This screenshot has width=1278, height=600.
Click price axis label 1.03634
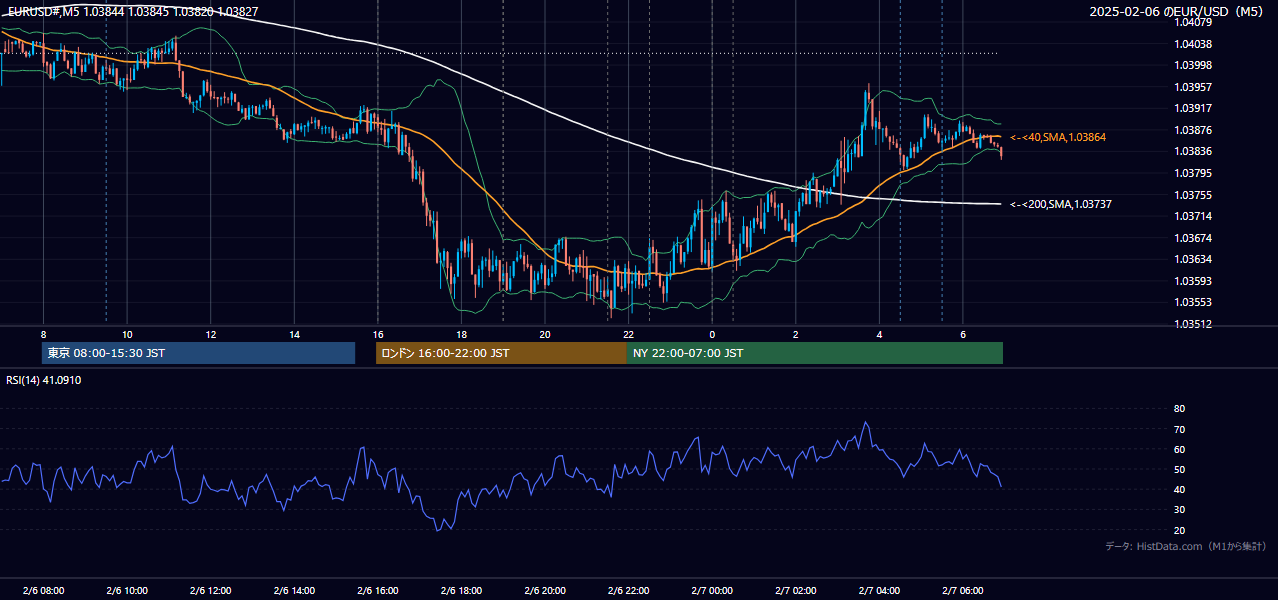[x=1194, y=259]
